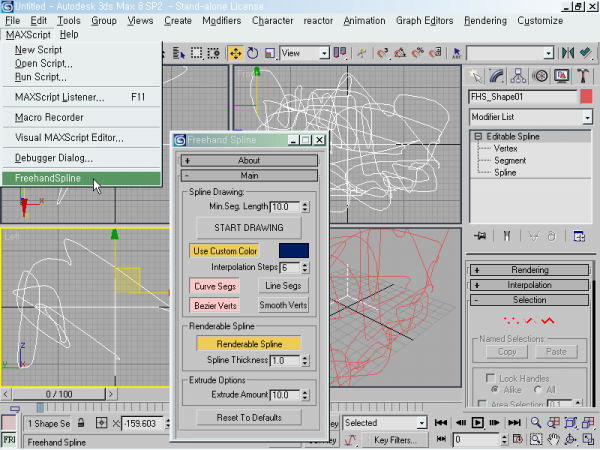Select Segment sub-object in stack

(x=510, y=161)
